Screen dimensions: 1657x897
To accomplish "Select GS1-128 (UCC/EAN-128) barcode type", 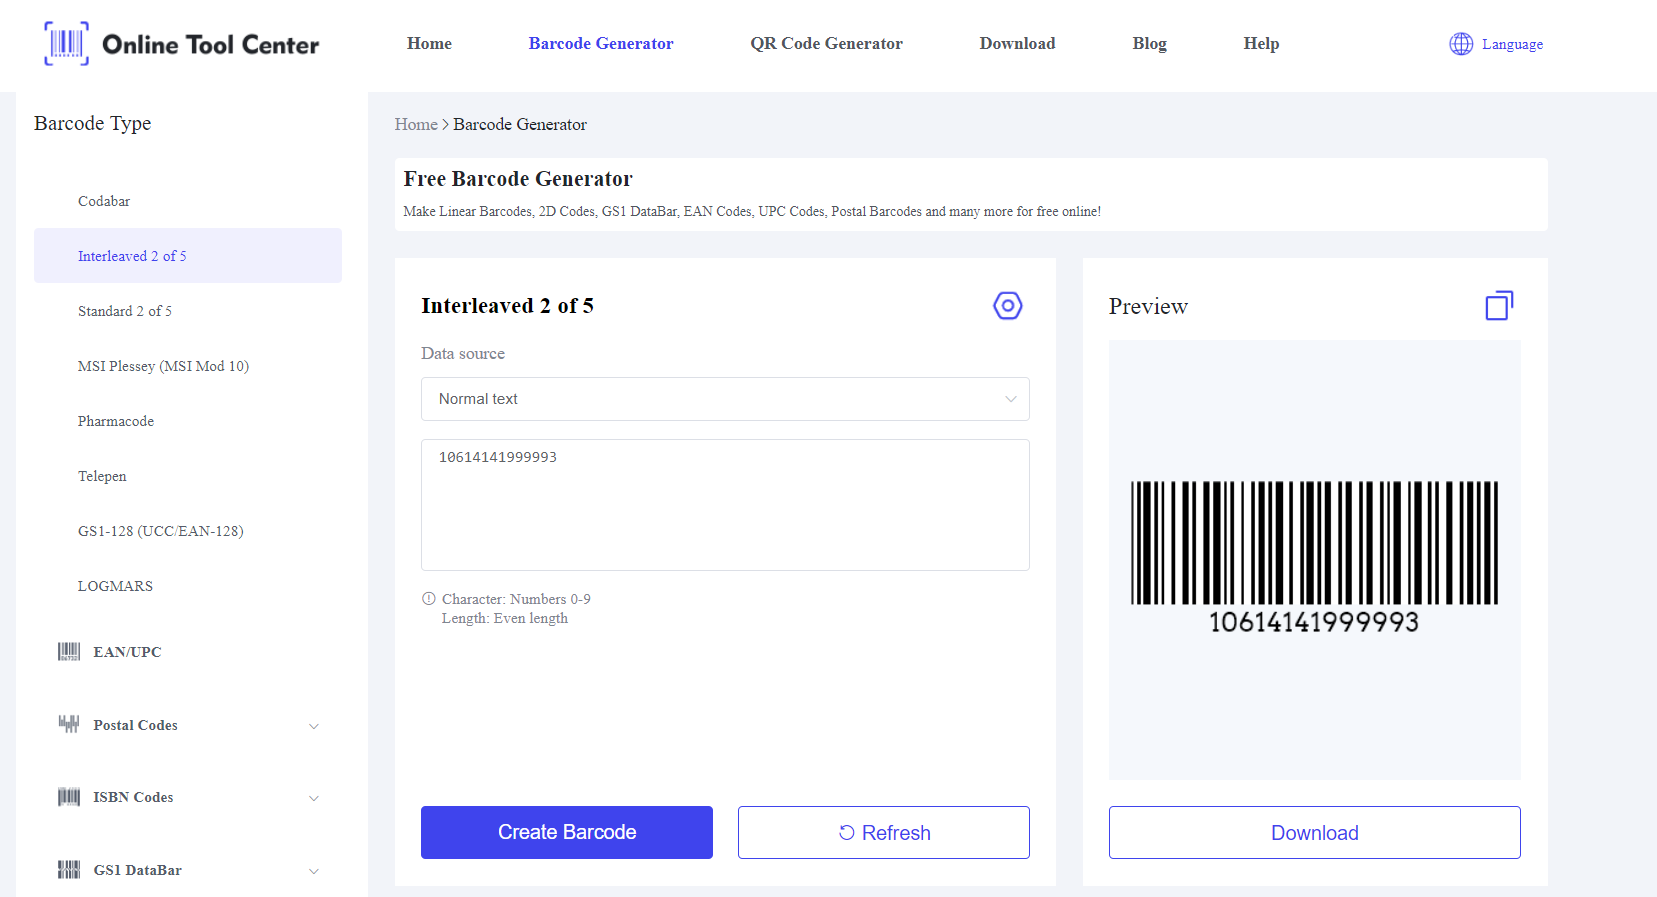I will pos(160,531).
